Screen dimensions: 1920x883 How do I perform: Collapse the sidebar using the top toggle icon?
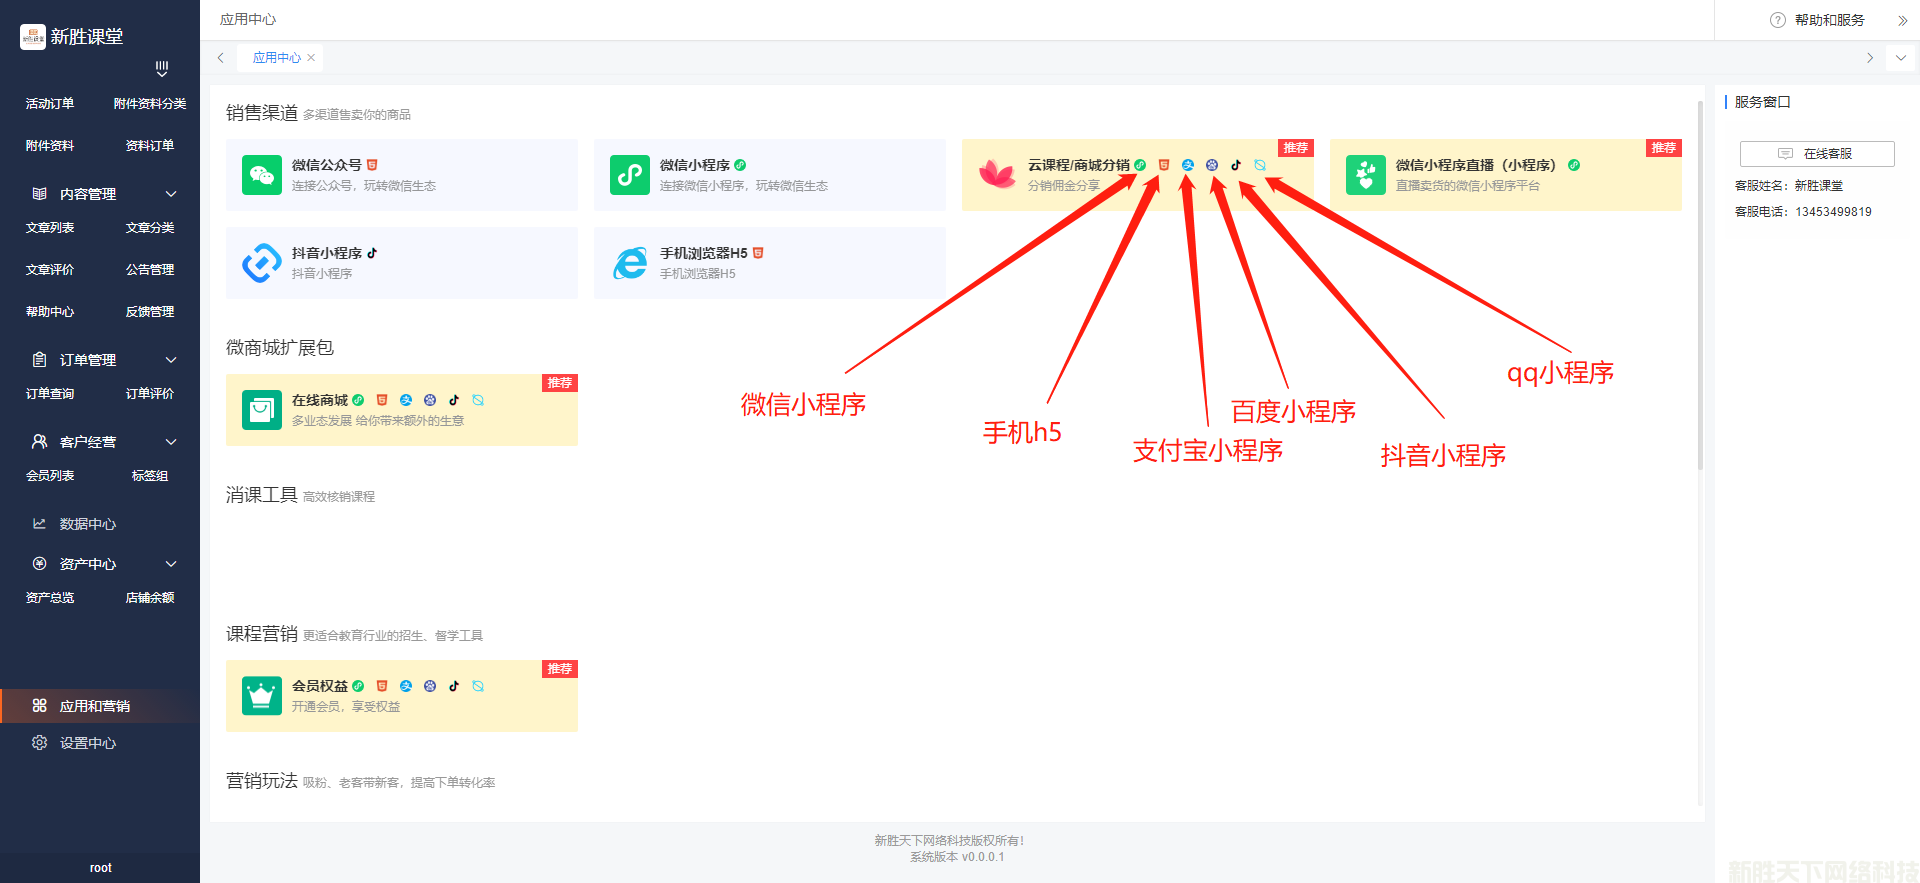click(162, 69)
